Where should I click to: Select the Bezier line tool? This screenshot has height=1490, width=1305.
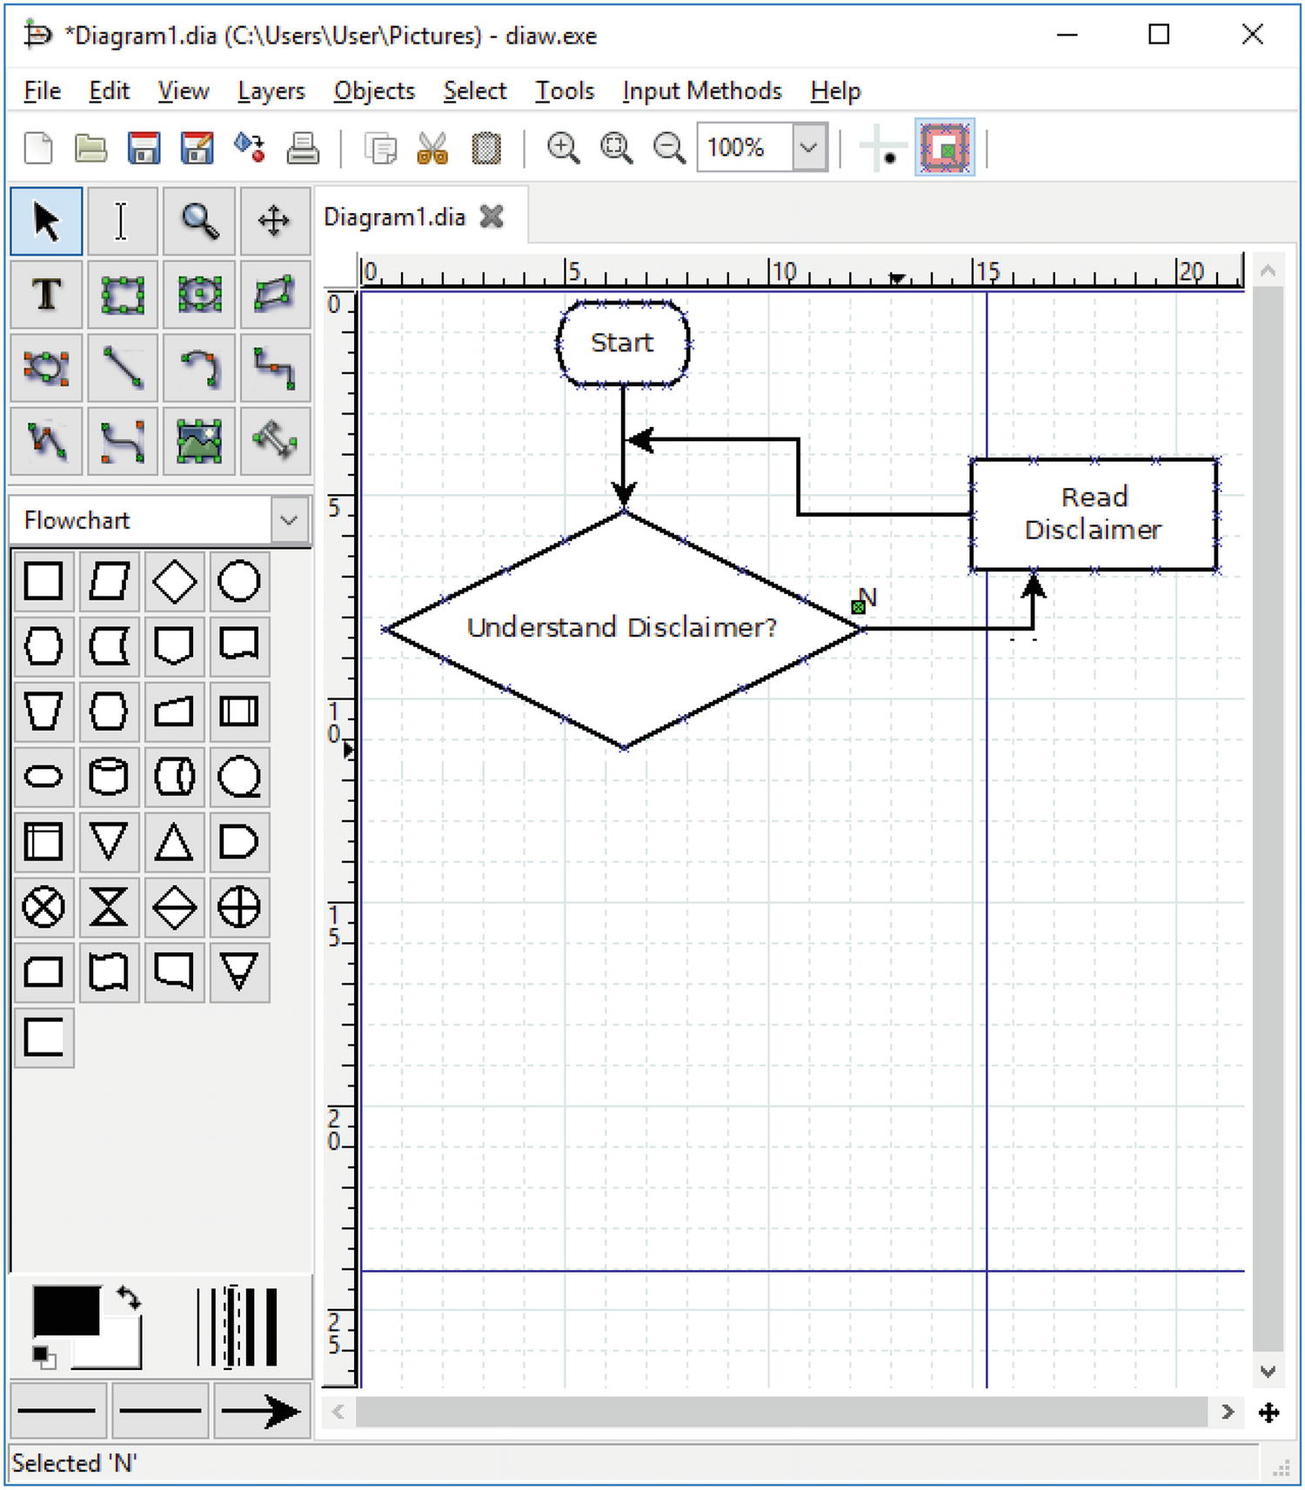(122, 441)
